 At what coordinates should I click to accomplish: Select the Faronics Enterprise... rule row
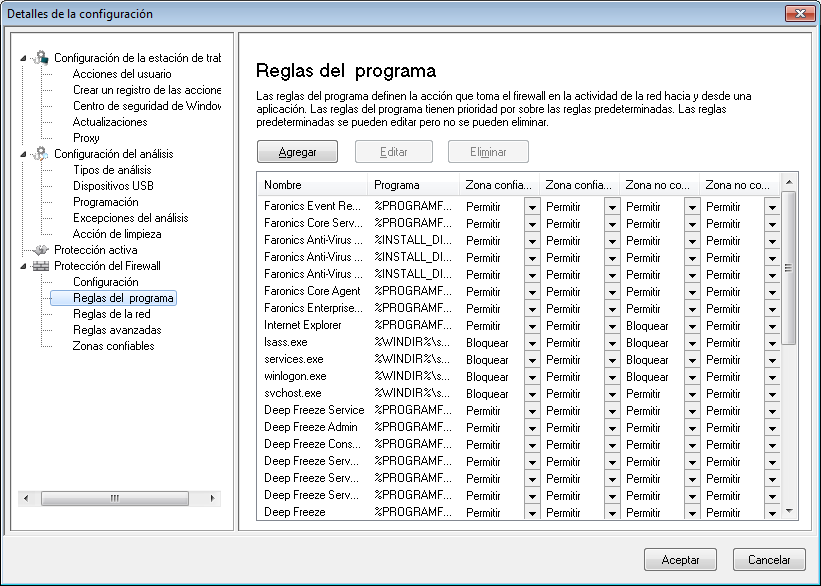(x=518, y=308)
